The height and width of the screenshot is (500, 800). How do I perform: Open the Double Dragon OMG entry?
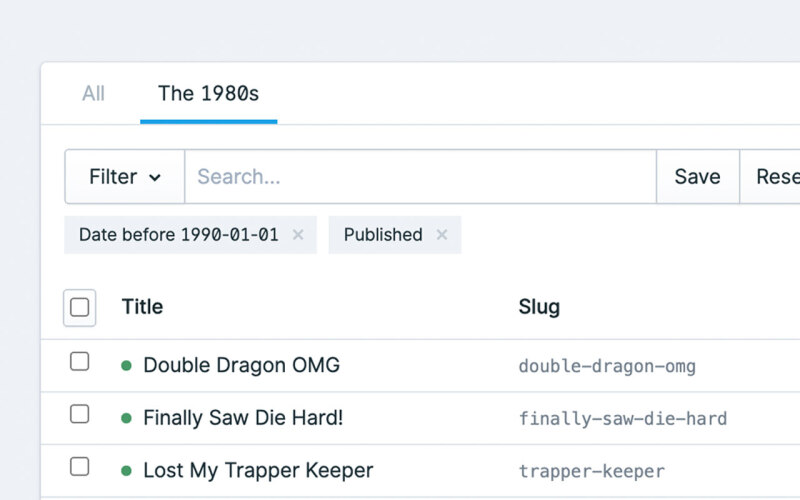click(x=241, y=366)
